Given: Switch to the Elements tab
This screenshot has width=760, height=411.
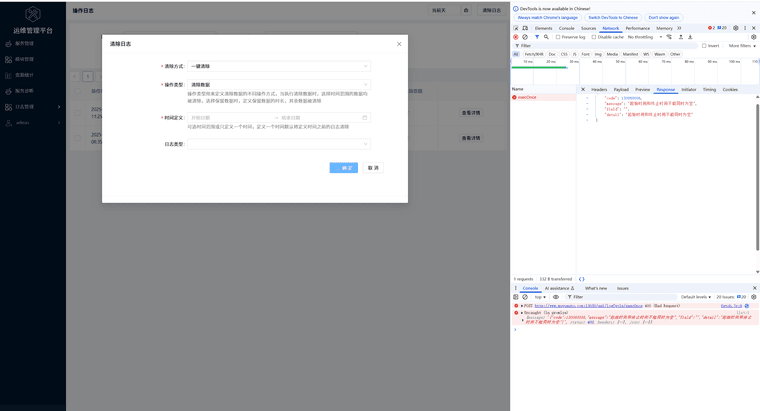Looking at the screenshot, I should point(543,28).
